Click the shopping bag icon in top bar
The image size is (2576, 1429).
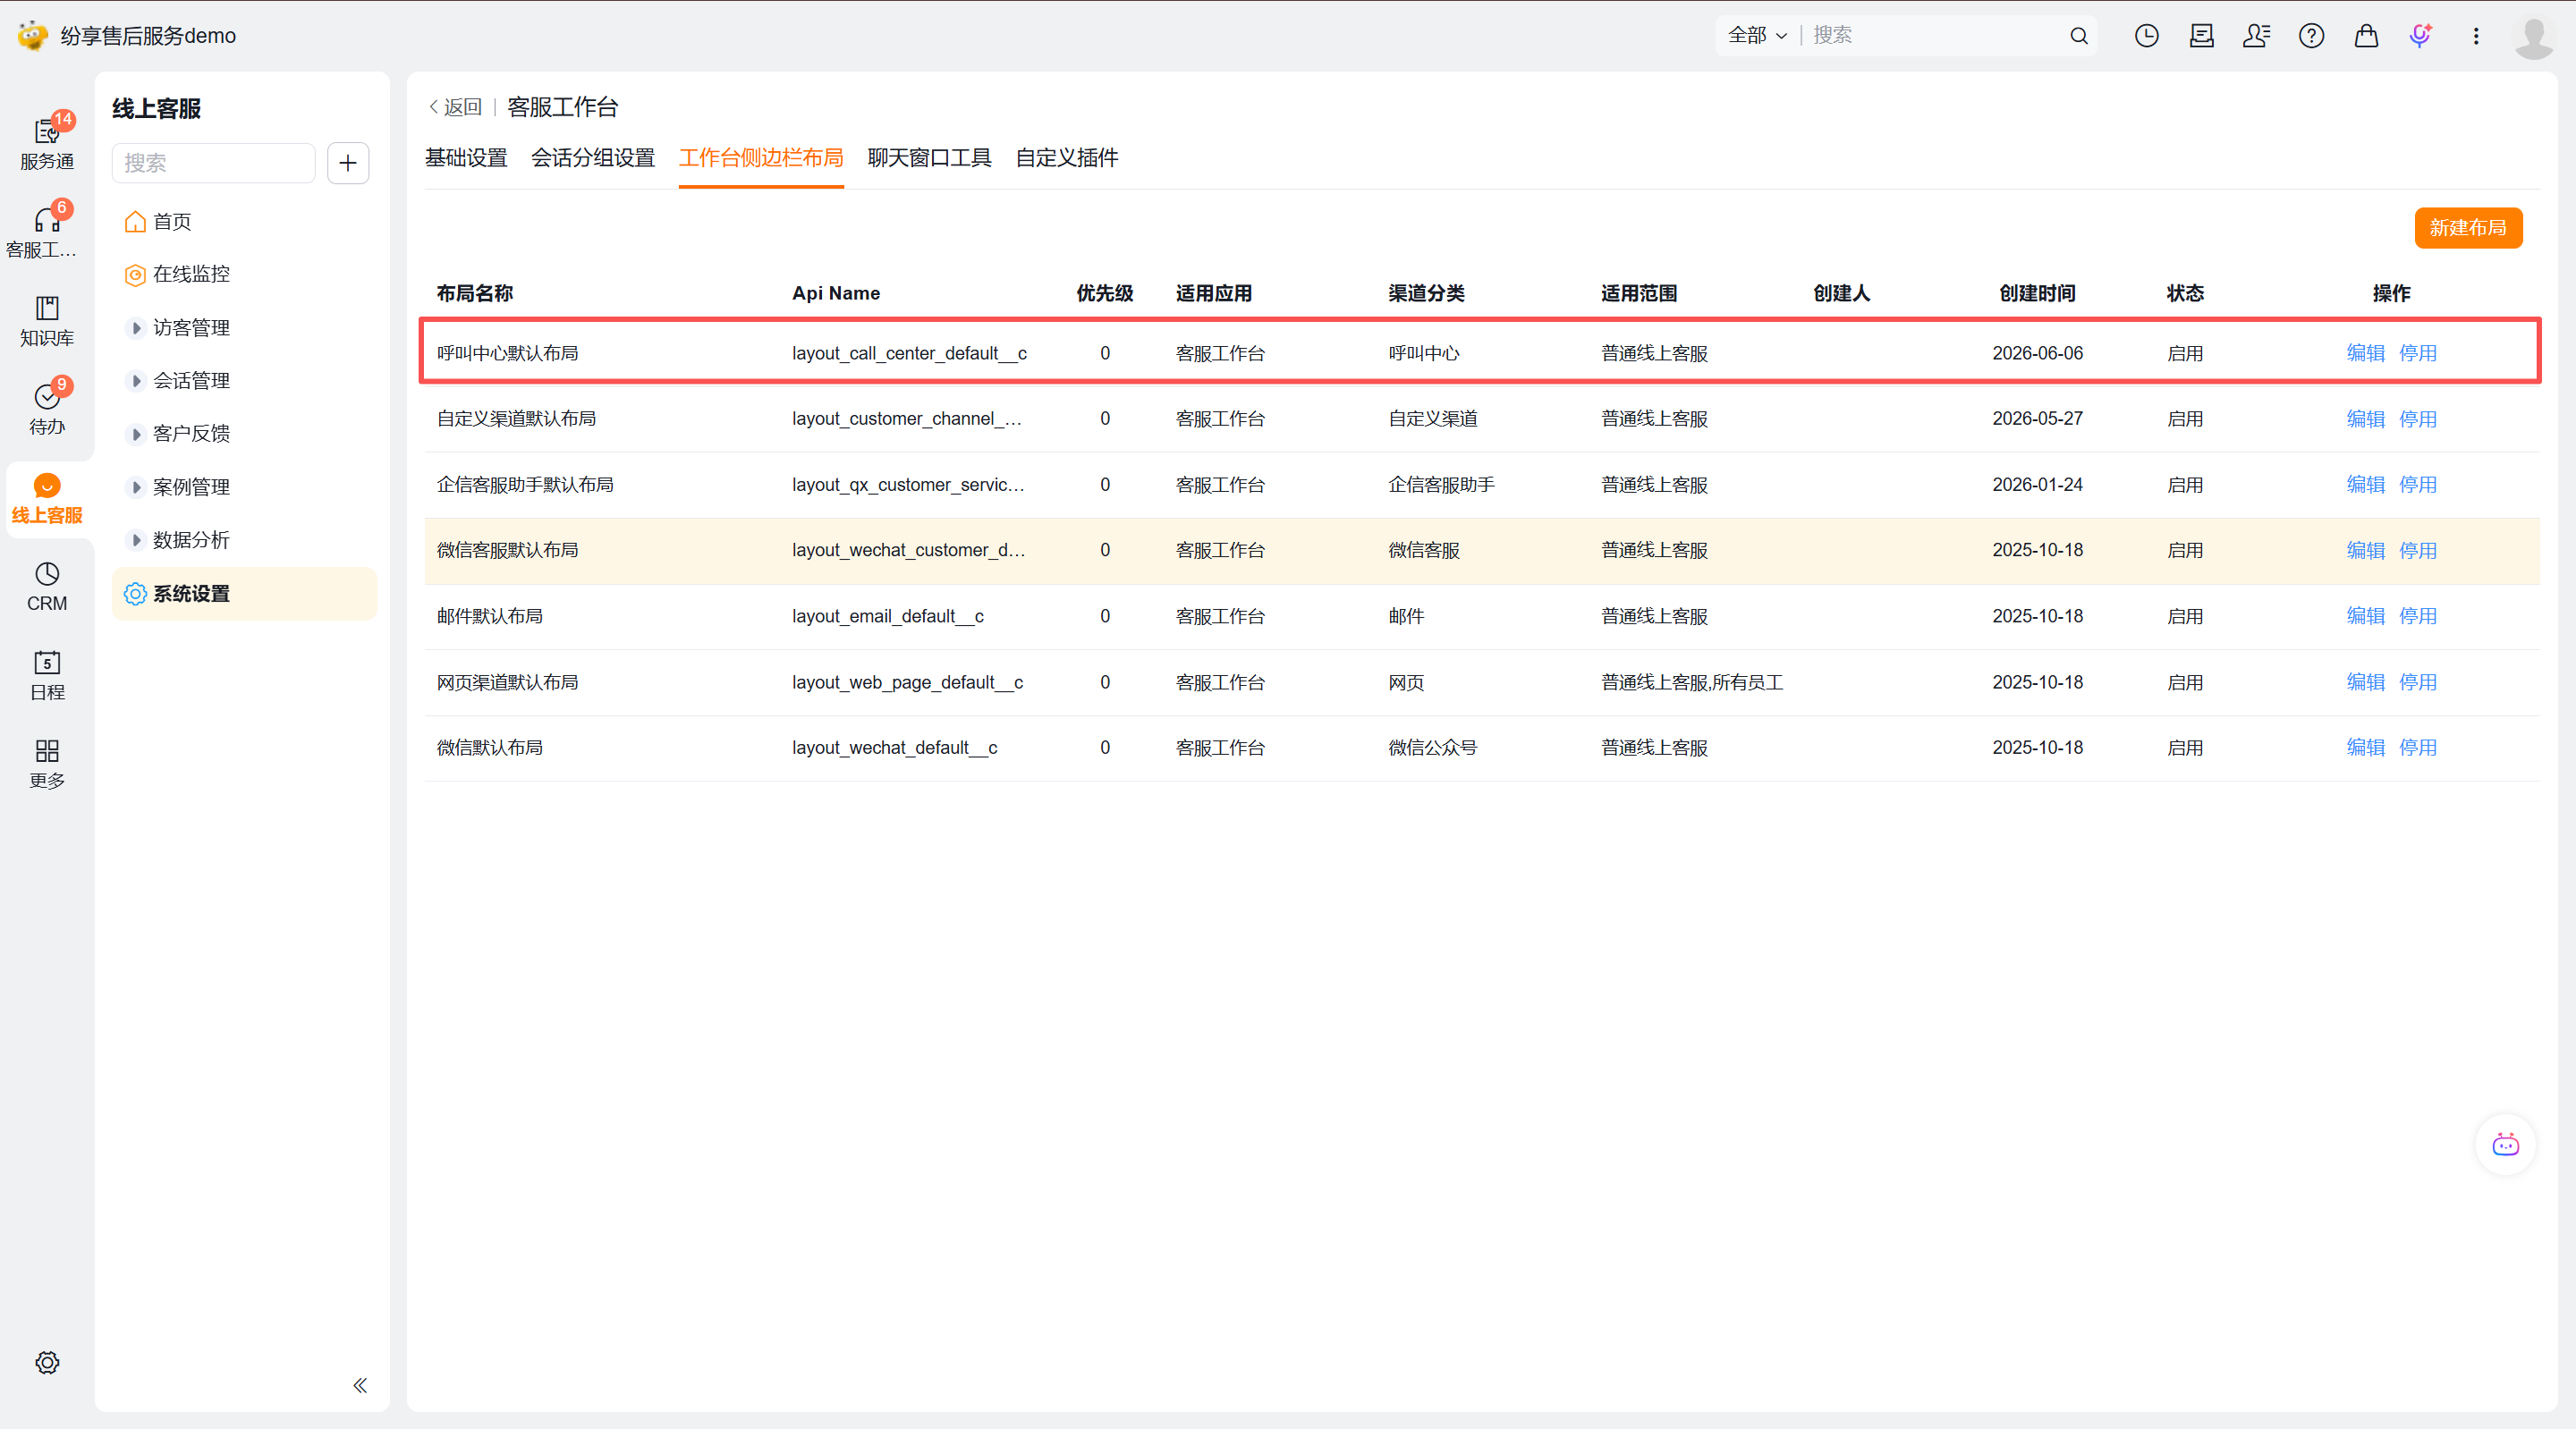[x=2366, y=36]
